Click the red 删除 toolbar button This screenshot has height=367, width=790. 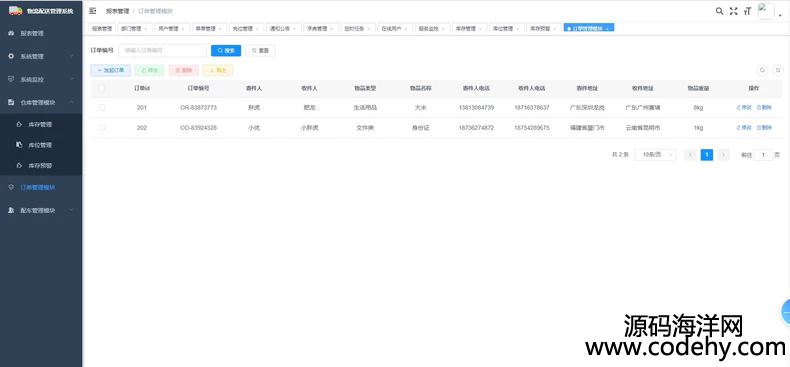(x=184, y=71)
